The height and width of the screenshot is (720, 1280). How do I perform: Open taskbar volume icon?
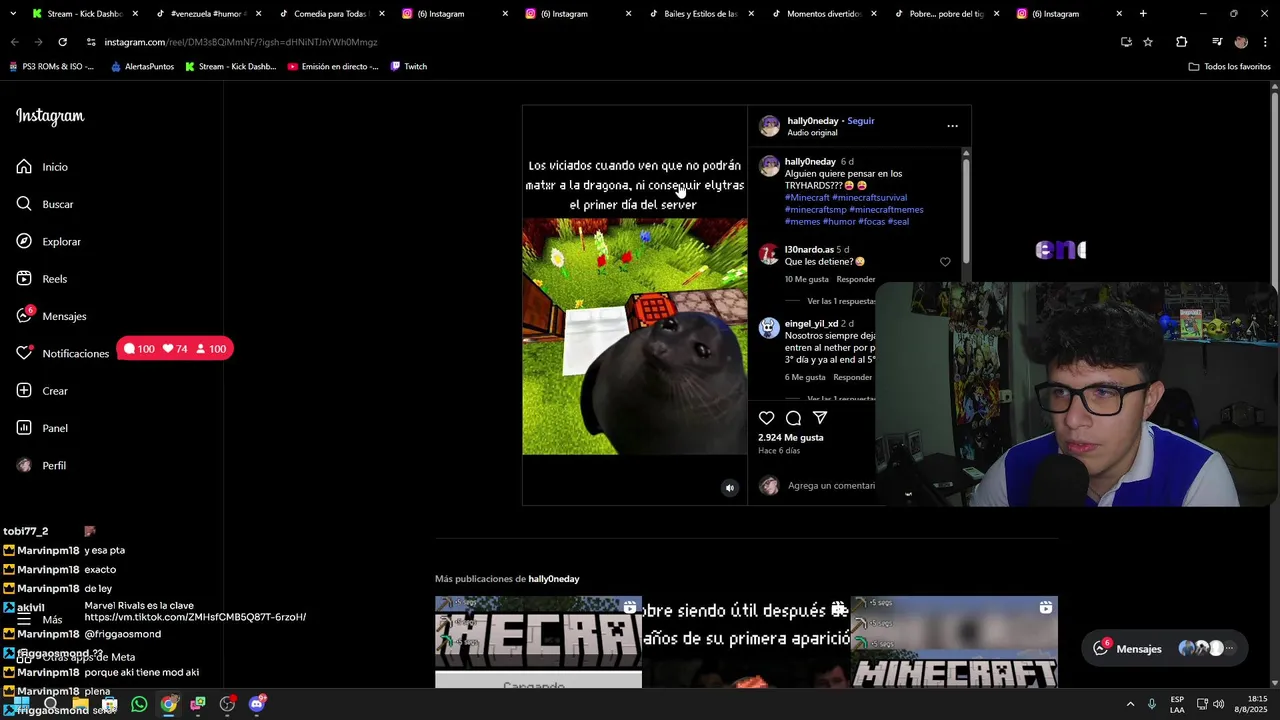tap(1218, 704)
